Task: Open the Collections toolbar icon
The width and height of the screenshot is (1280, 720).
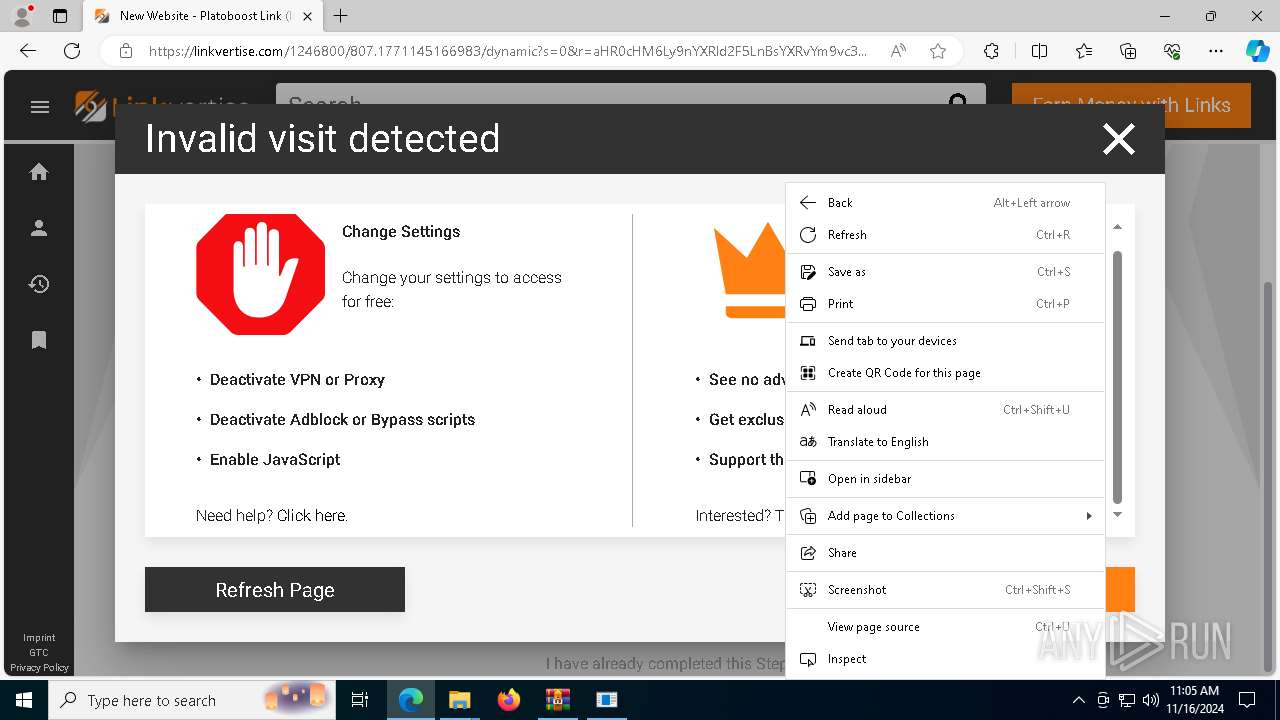Action: point(1128,51)
